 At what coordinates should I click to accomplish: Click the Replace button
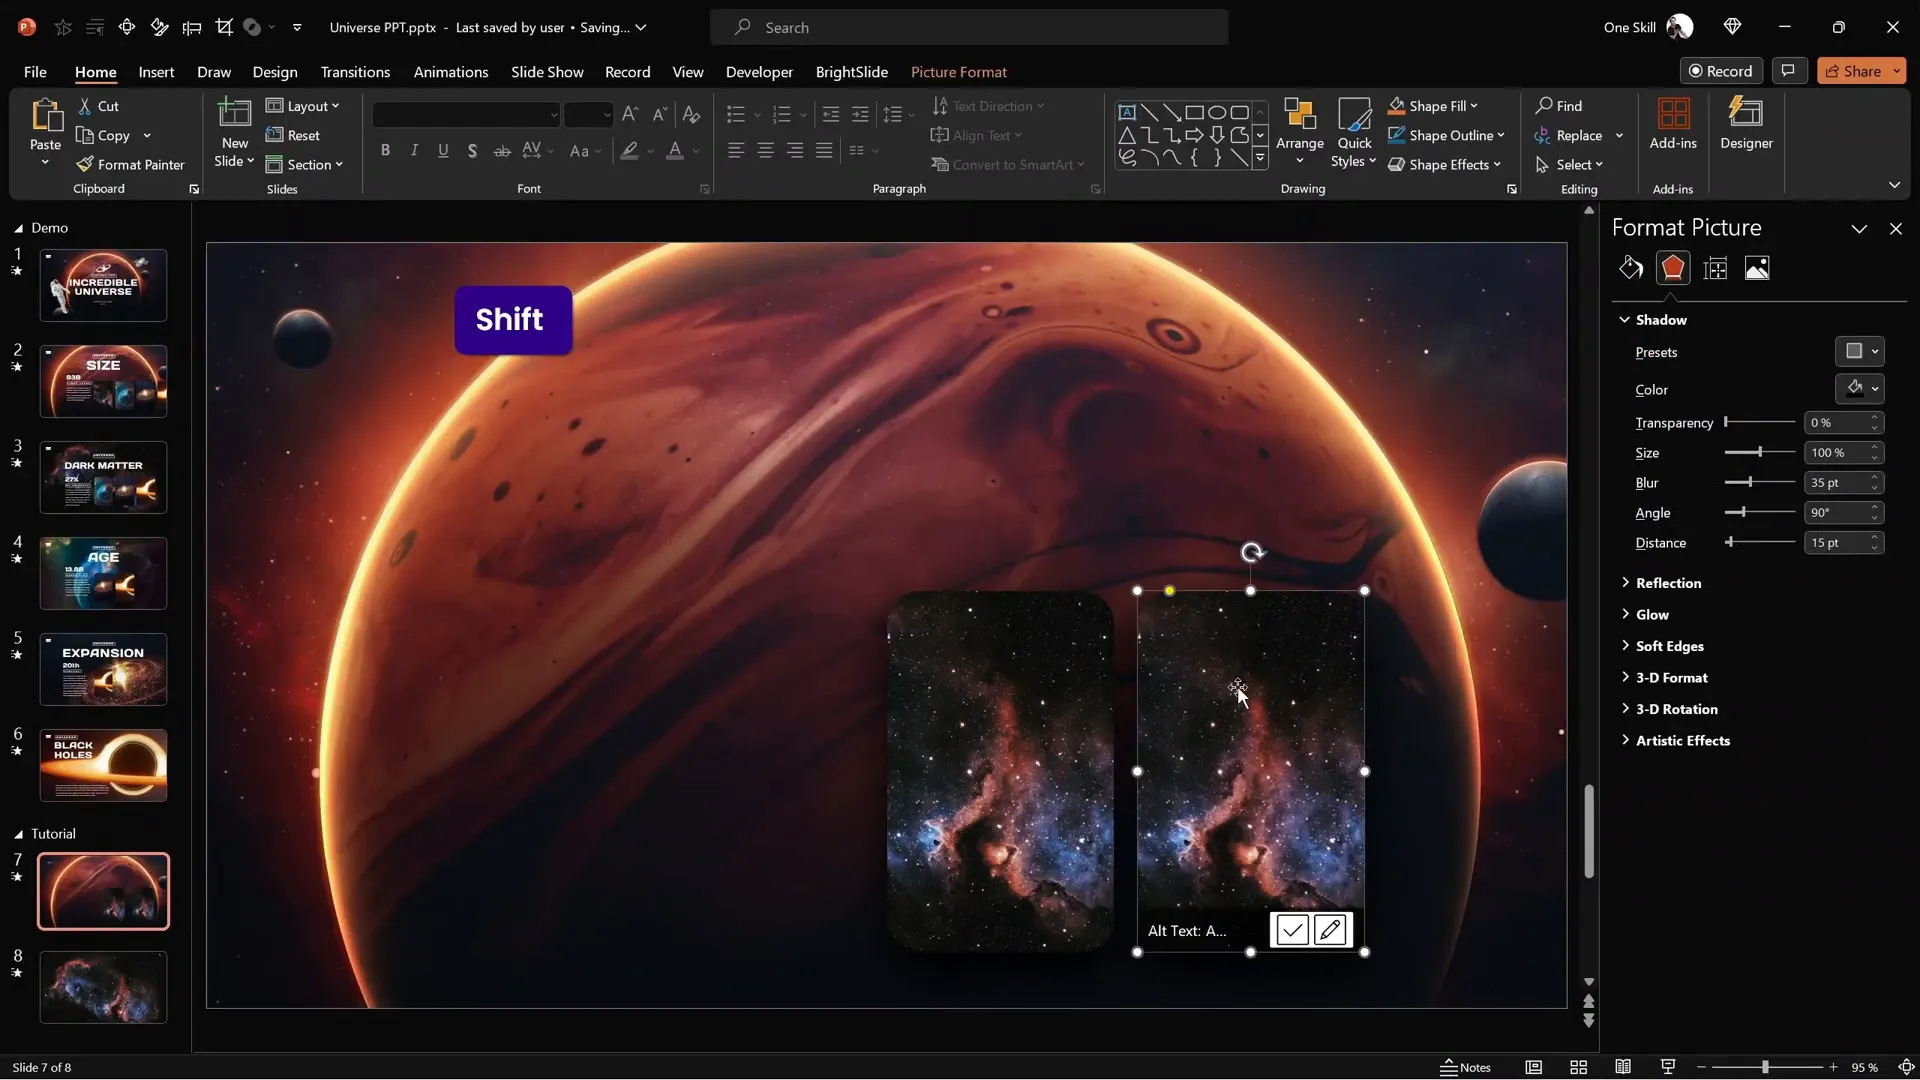pos(1578,135)
